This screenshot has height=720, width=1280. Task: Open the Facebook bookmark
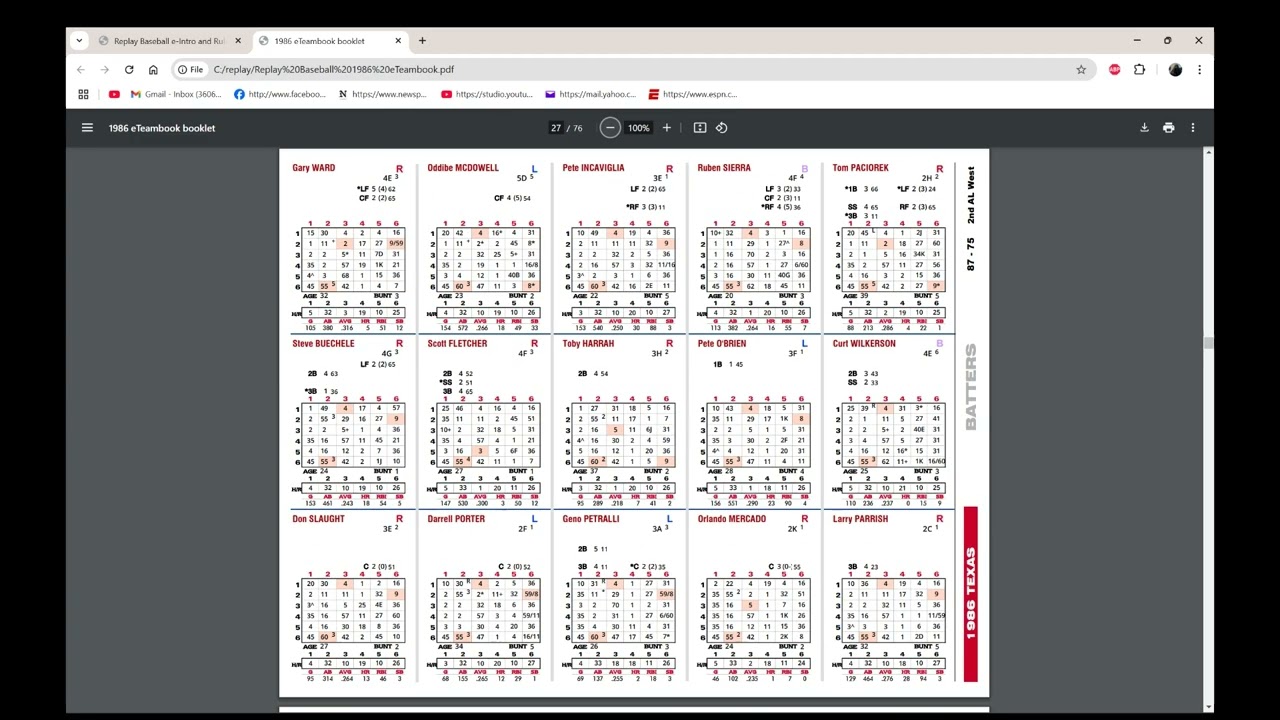(280, 94)
